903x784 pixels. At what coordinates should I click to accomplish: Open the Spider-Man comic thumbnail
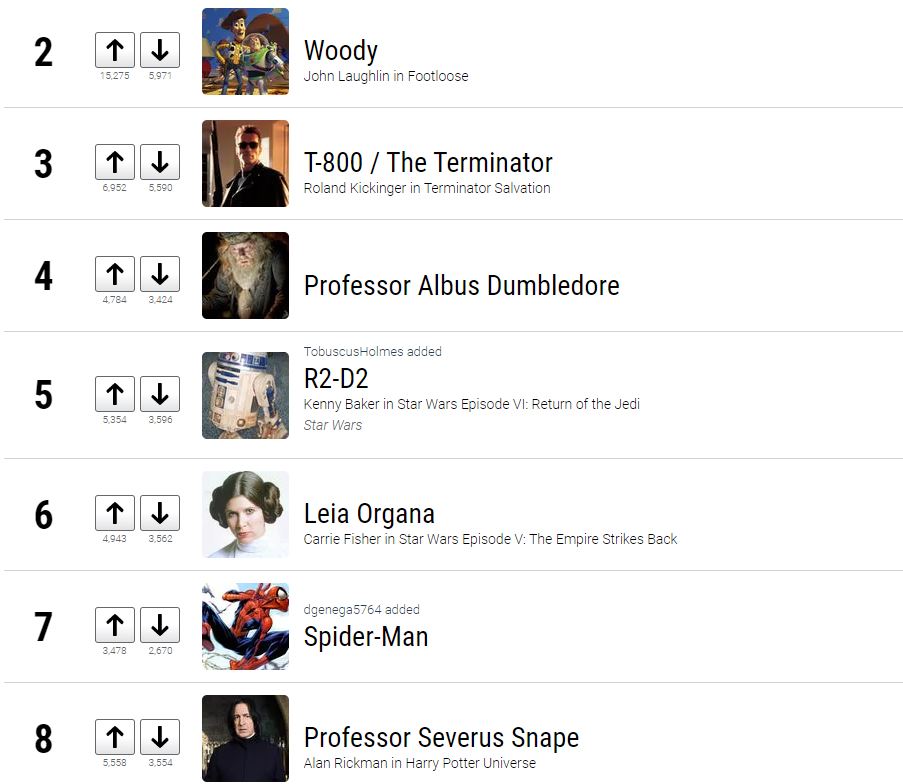pyautogui.click(x=245, y=626)
